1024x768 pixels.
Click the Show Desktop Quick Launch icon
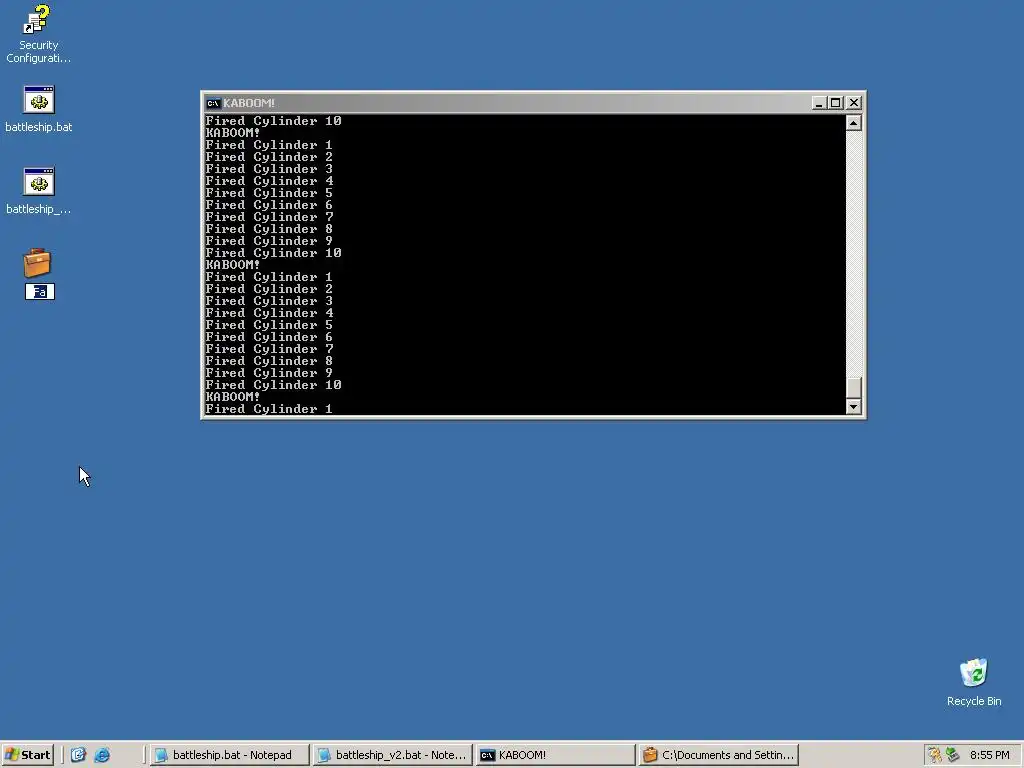pos(78,755)
